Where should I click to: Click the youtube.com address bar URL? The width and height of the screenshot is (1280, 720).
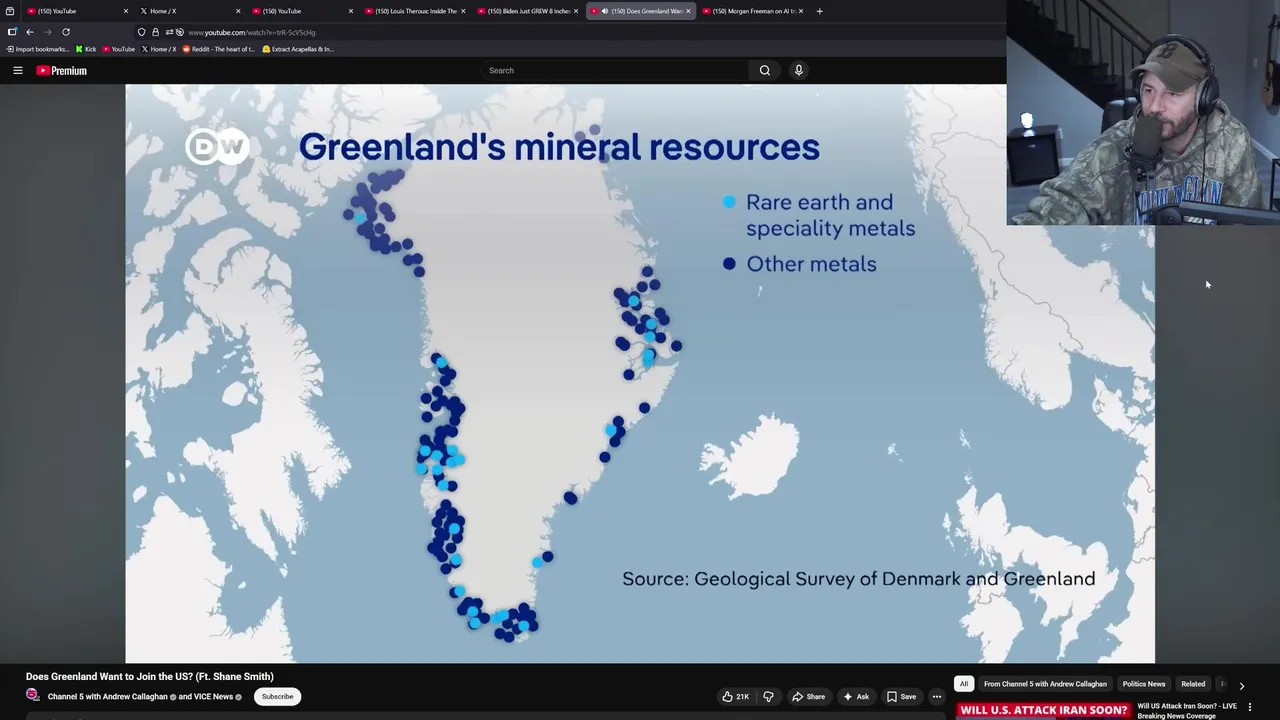pos(252,32)
